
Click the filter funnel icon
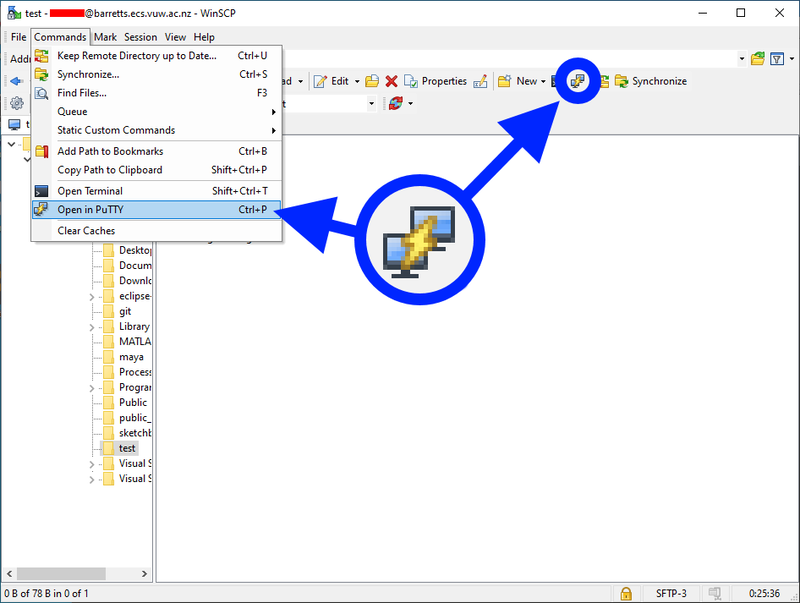pos(777,59)
